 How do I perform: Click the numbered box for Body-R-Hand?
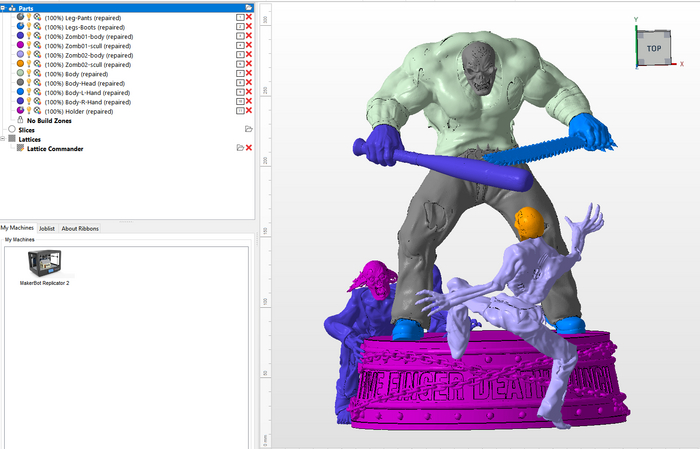pos(240,102)
